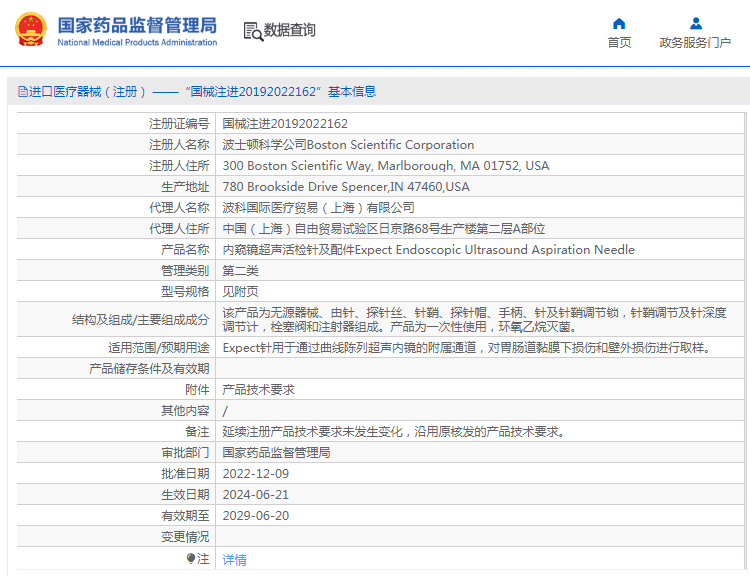Screen dimensions: 750x576
Task: Click product name Expect Endoscopic Ultrasound Aspiration Needle
Action: click(x=429, y=250)
